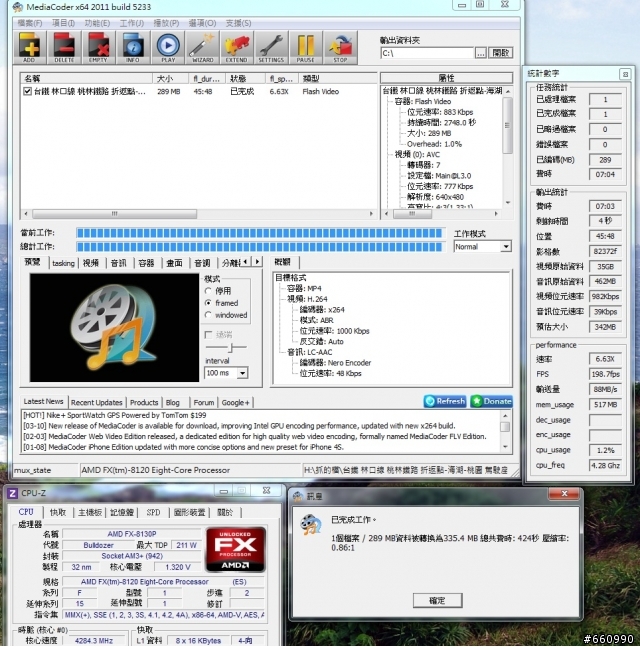The height and width of the screenshot is (647, 640).
Task: Open the SPD tab in CPU-Z
Action: pyautogui.click(x=154, y=512)
